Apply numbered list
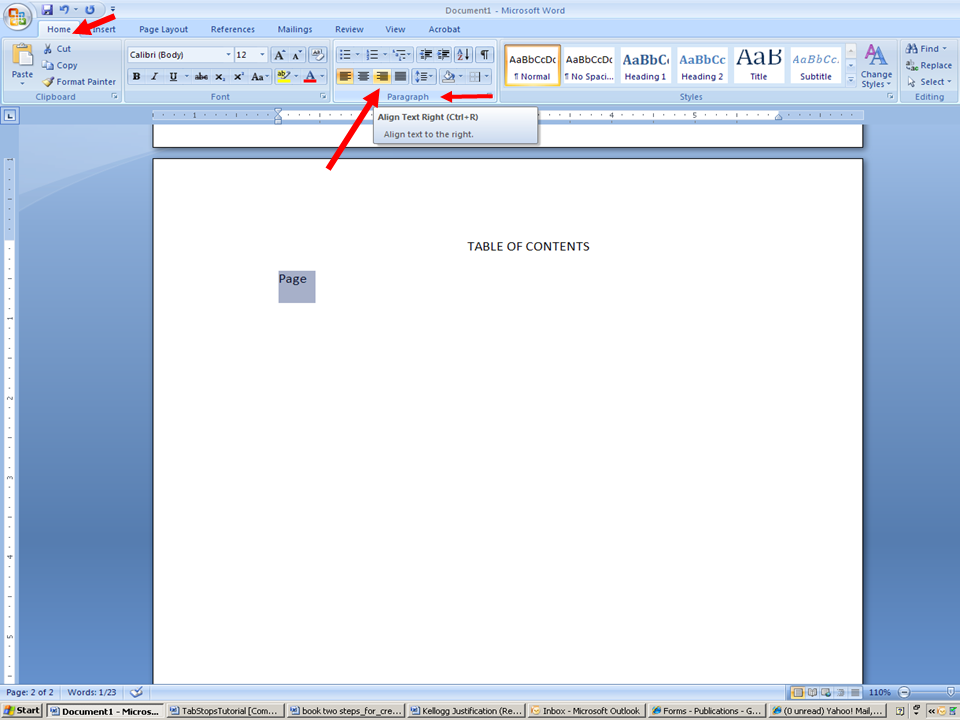The image size is (960, 720). tap(372, 54)
